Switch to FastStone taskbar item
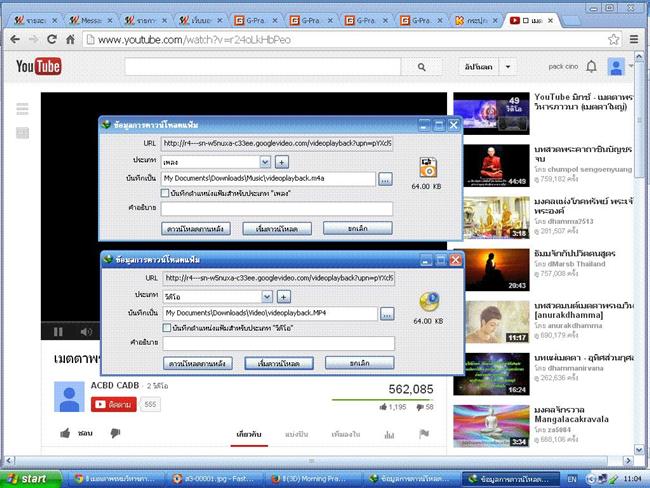 (x=213, y=479)
